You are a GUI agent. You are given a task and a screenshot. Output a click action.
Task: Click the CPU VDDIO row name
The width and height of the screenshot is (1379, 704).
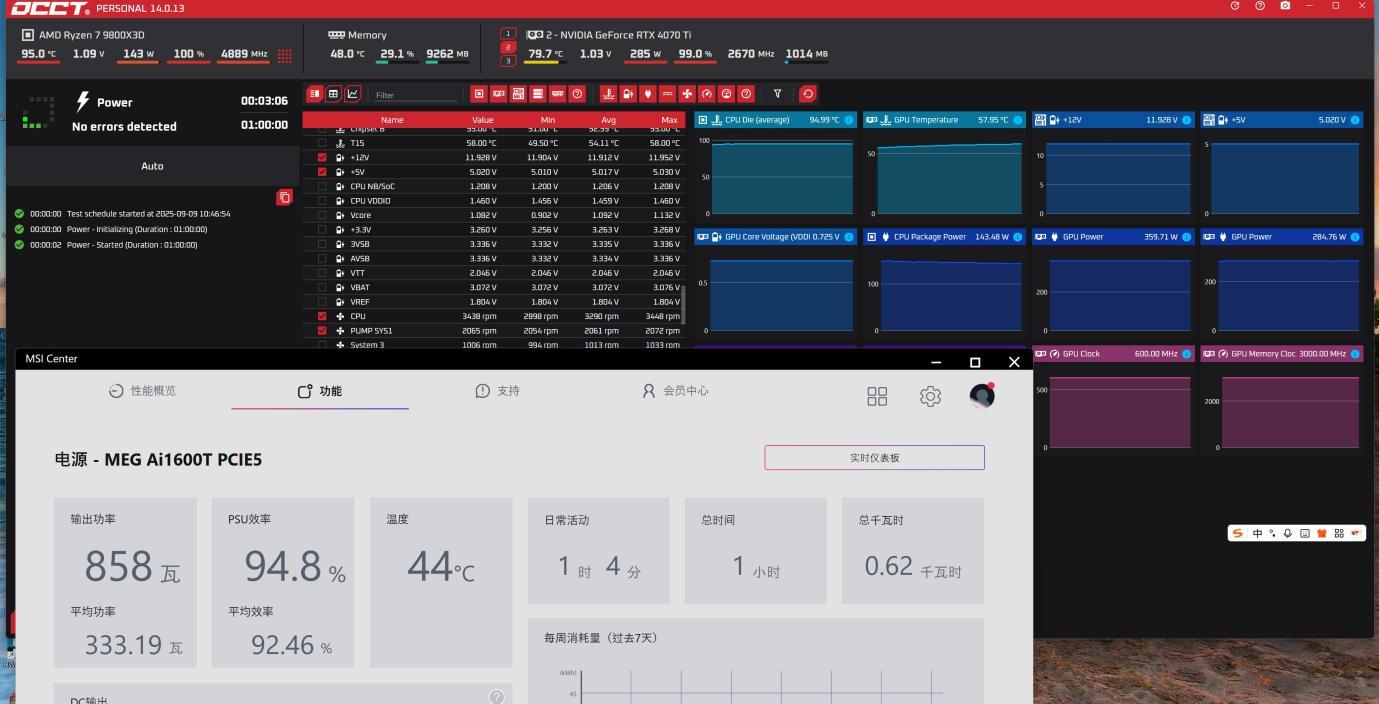pos(370,201)
